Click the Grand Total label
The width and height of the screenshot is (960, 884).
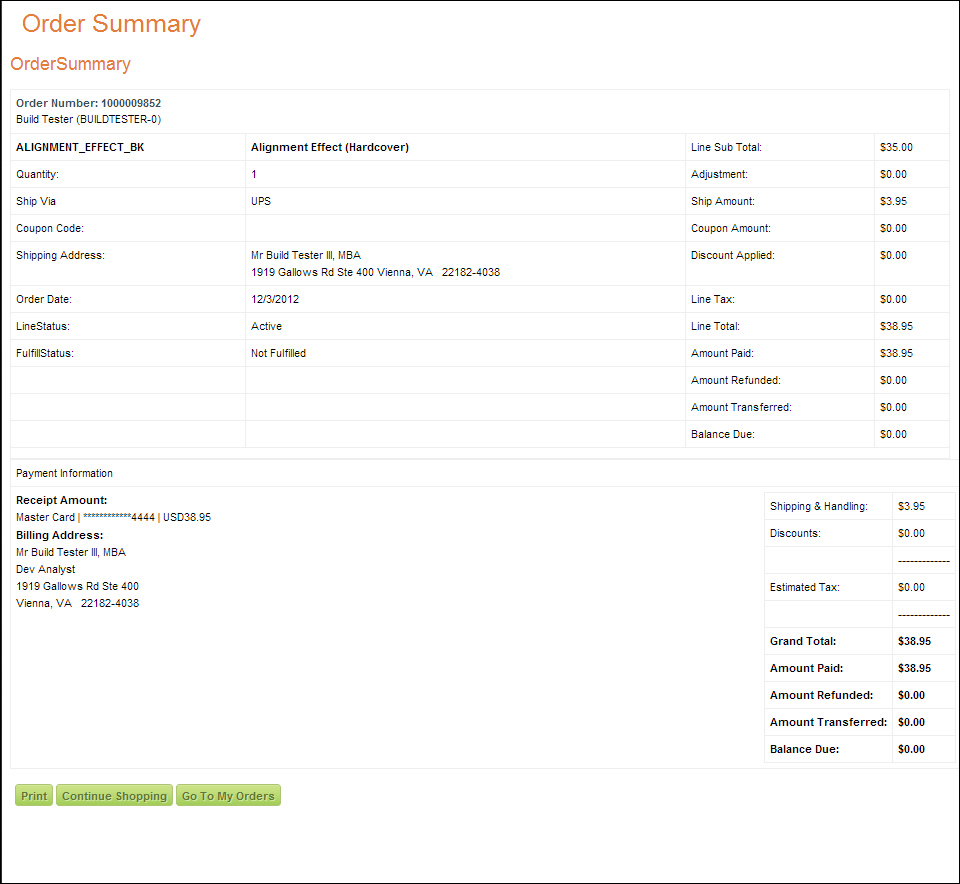click(x=803, y=641)
